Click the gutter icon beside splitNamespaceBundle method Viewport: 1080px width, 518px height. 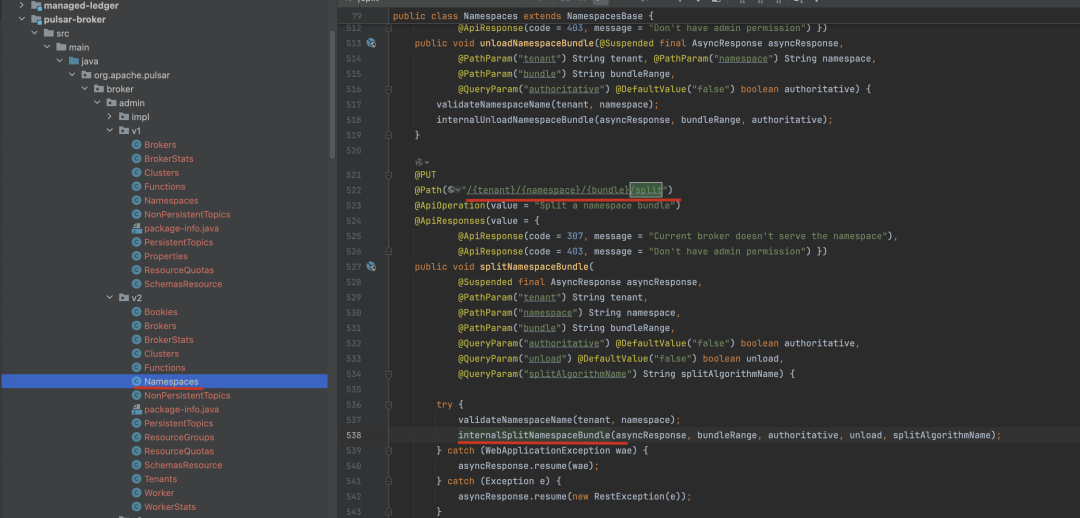coord(371,266)
